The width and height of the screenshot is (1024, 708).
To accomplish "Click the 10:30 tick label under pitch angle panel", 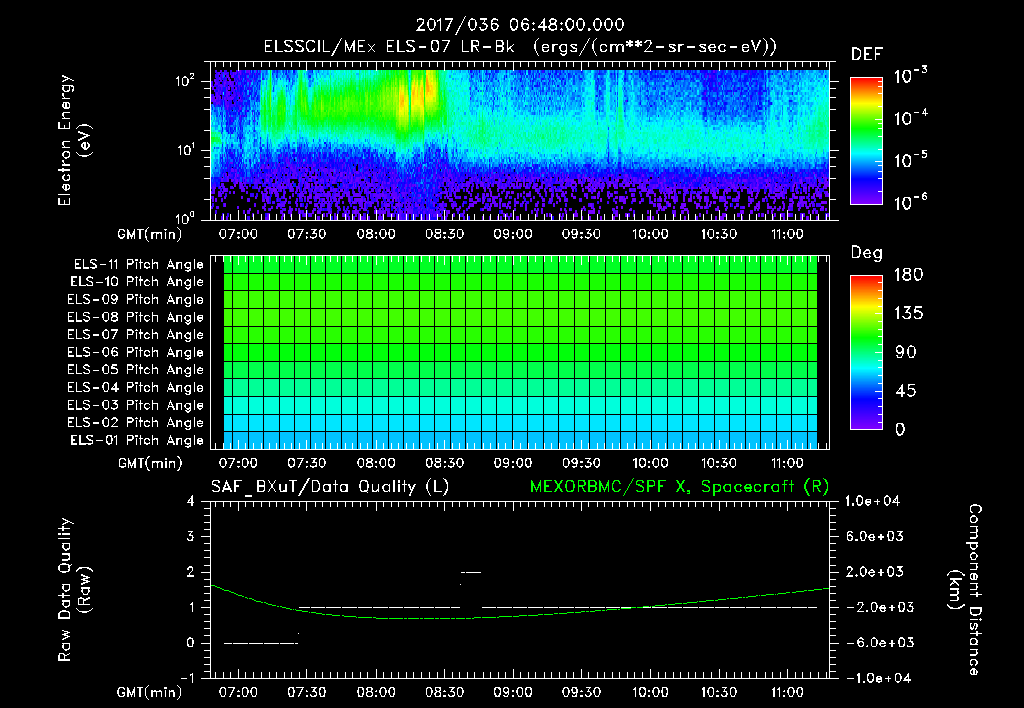I will [719, 463].
